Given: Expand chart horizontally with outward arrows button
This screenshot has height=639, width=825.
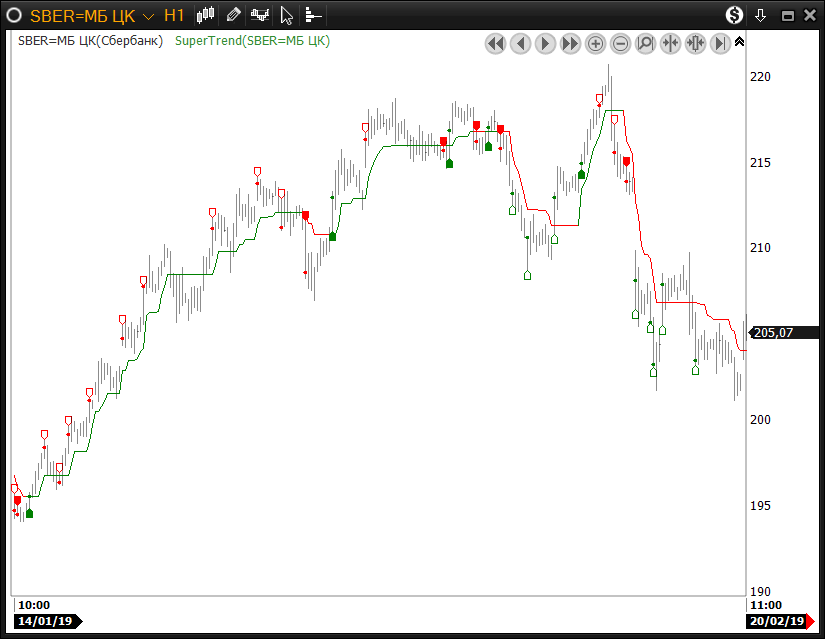Looking at the screenshot, I should pyautogui.click(x=696, y=43).
